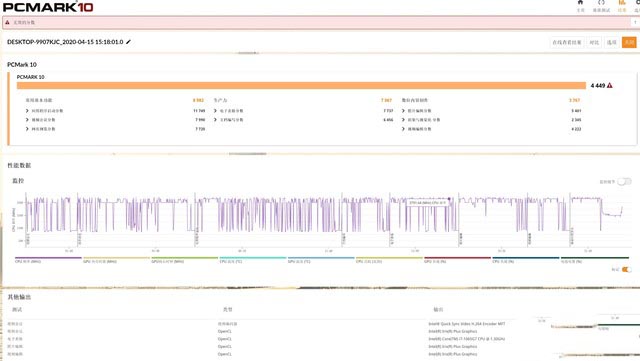Toggle the orange markers switch below chart
Viewport: 640px width, 361px height.
tap(627, 270)
